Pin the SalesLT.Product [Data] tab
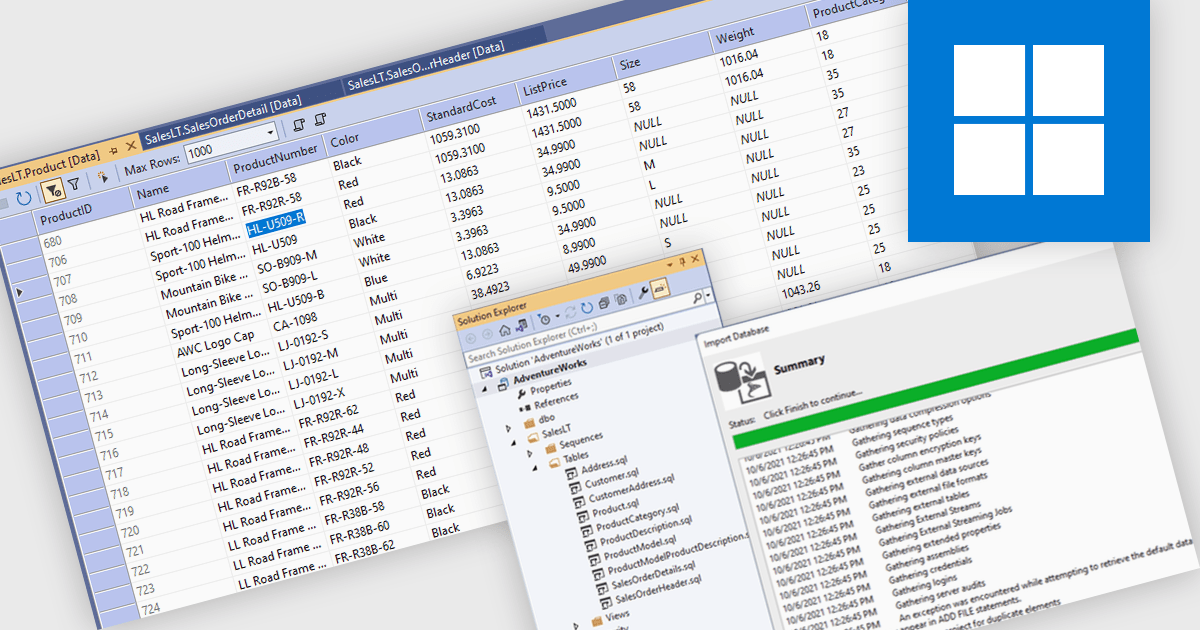Image resolution: width=1200 pixels, height=630 pixels. [x=114, y=150]
